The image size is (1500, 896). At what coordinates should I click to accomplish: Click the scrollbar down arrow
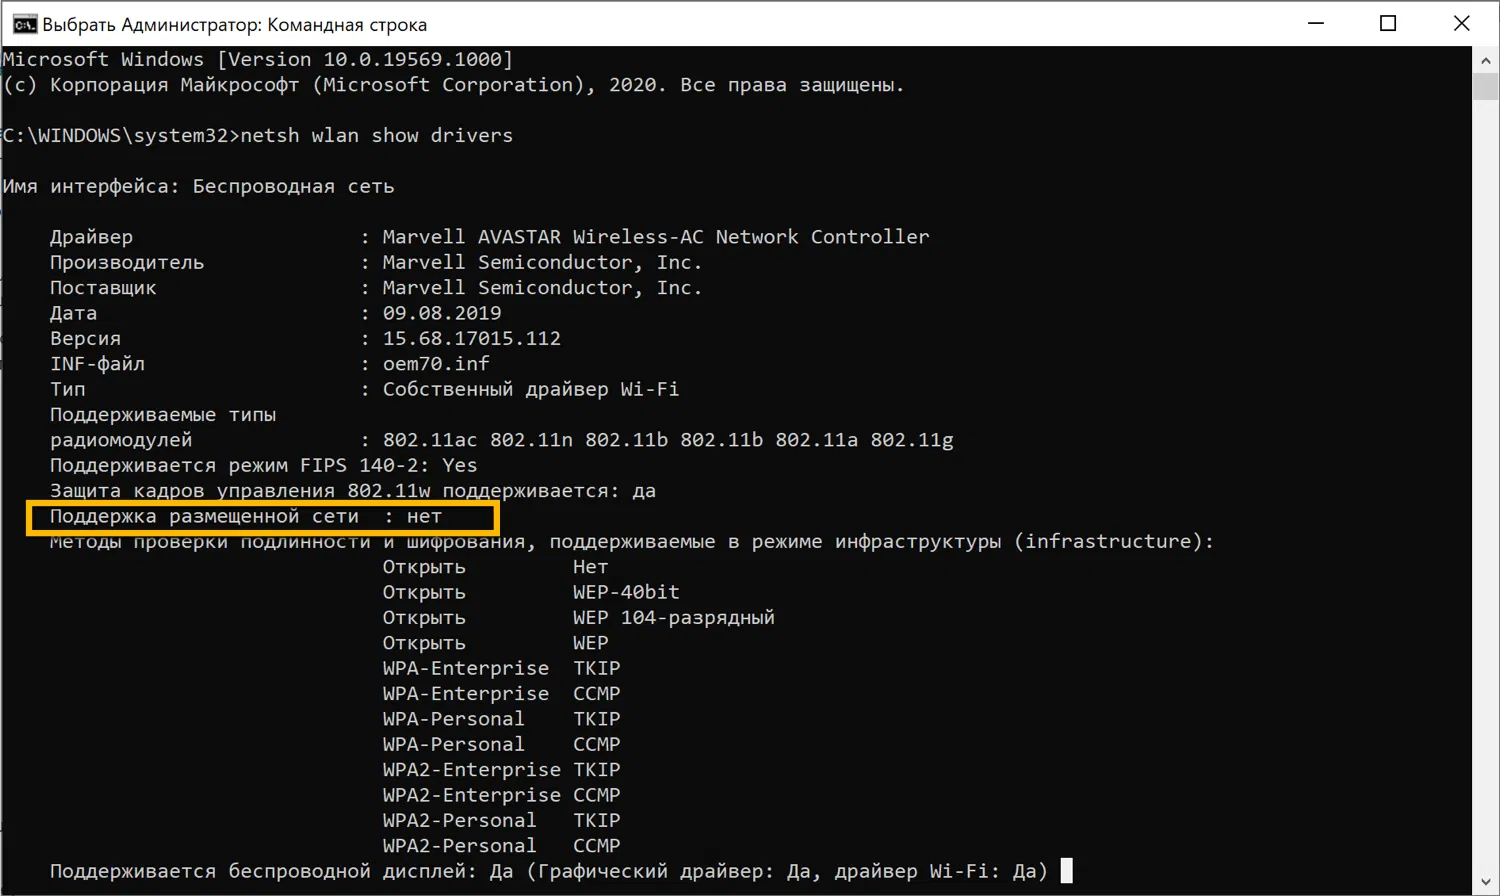(x=1486, y=882)
